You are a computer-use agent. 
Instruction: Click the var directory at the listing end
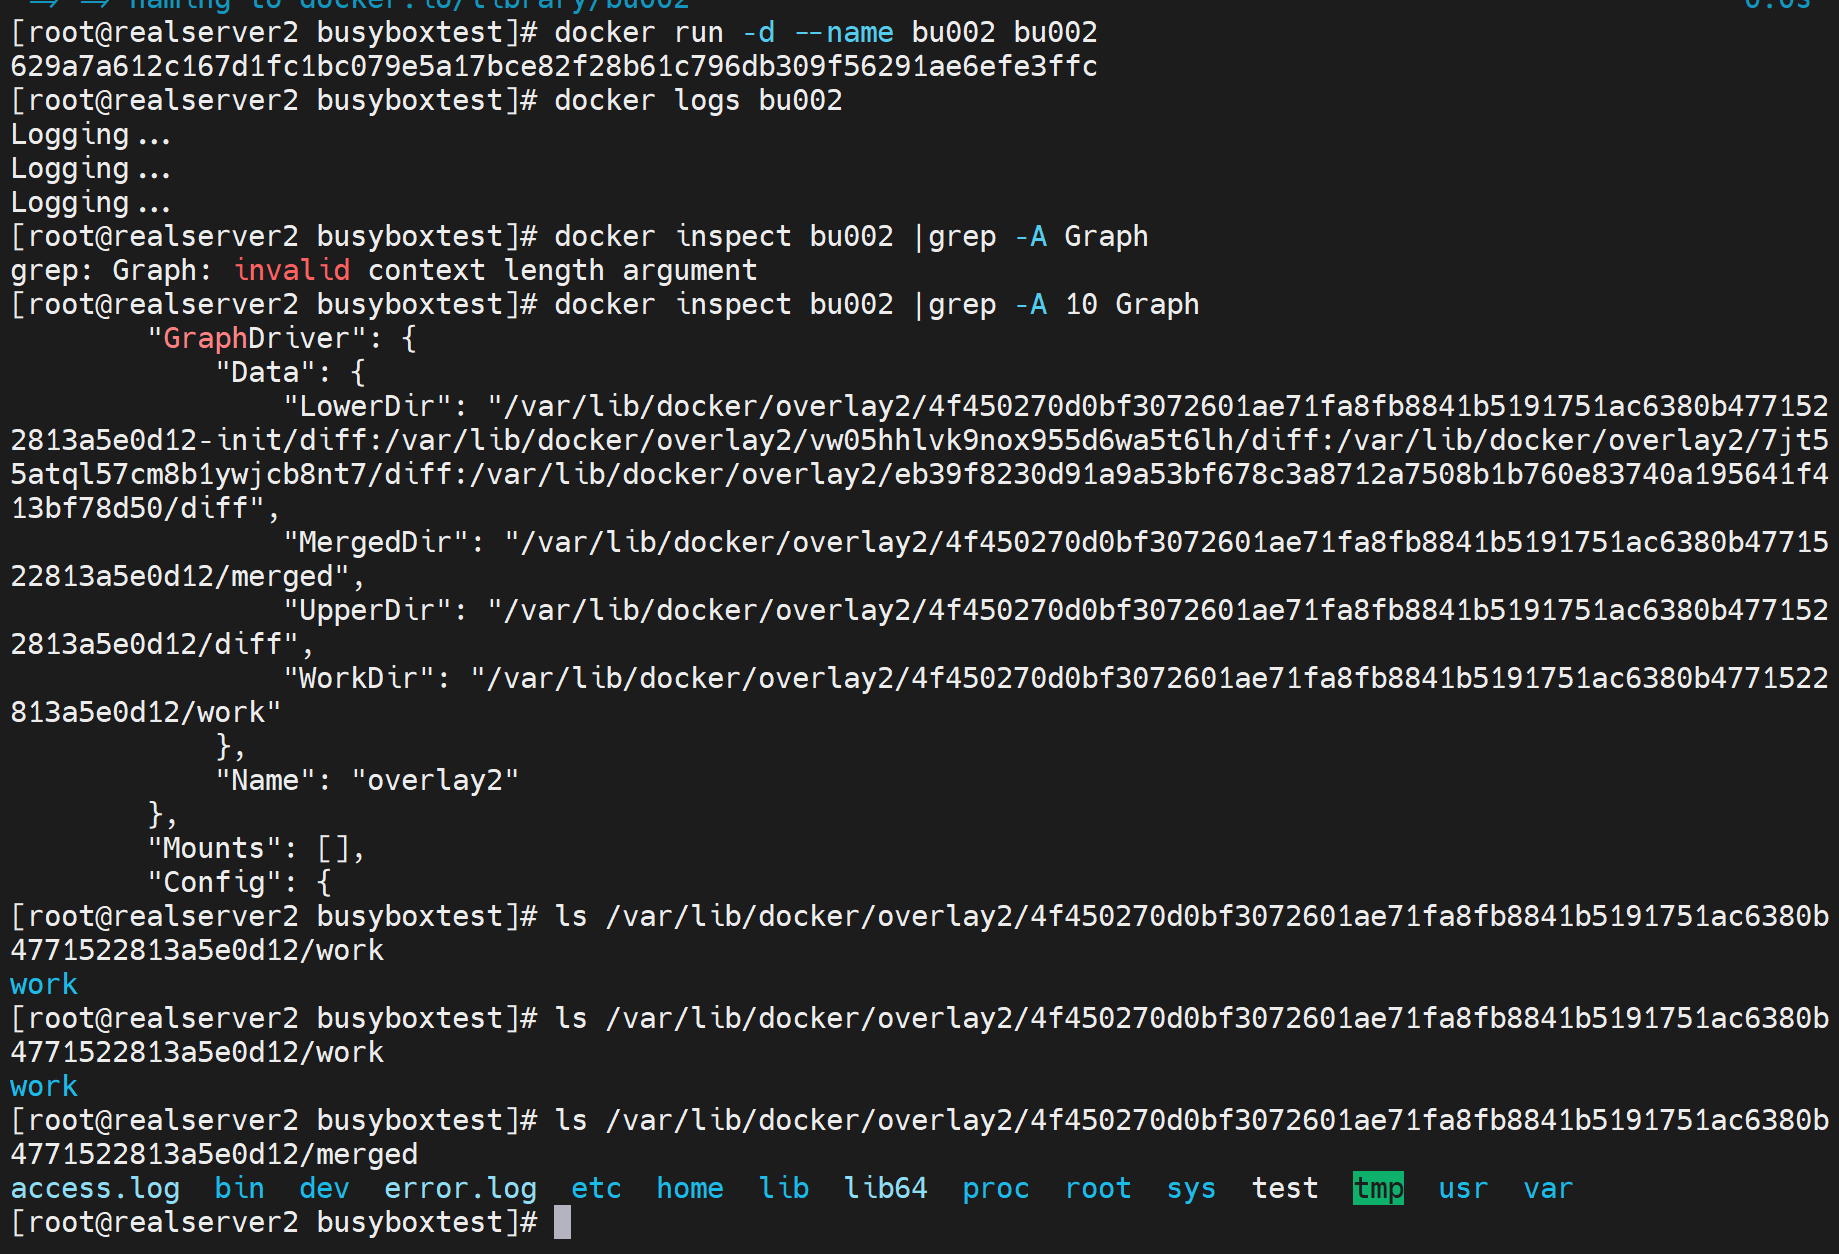click(x=1548, y=1188)
